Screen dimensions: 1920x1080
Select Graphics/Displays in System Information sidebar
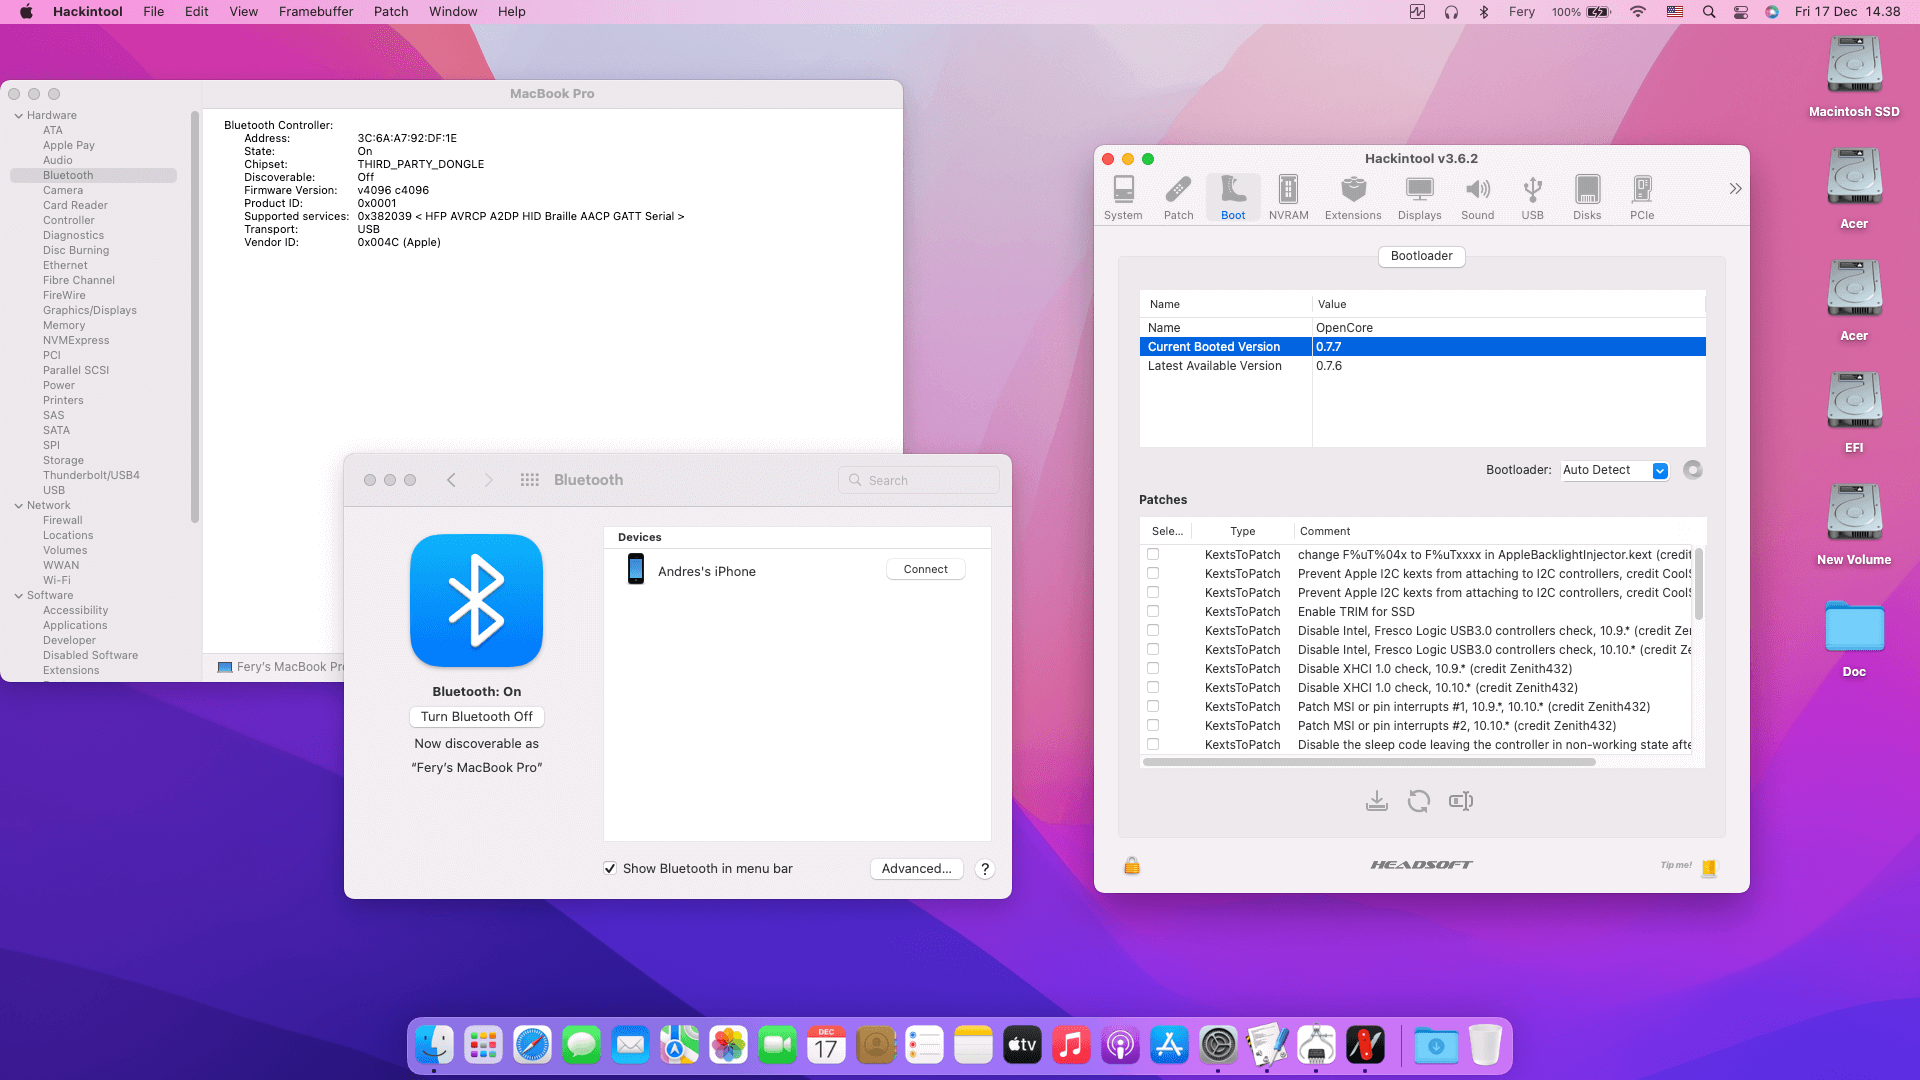pos(89,311)
